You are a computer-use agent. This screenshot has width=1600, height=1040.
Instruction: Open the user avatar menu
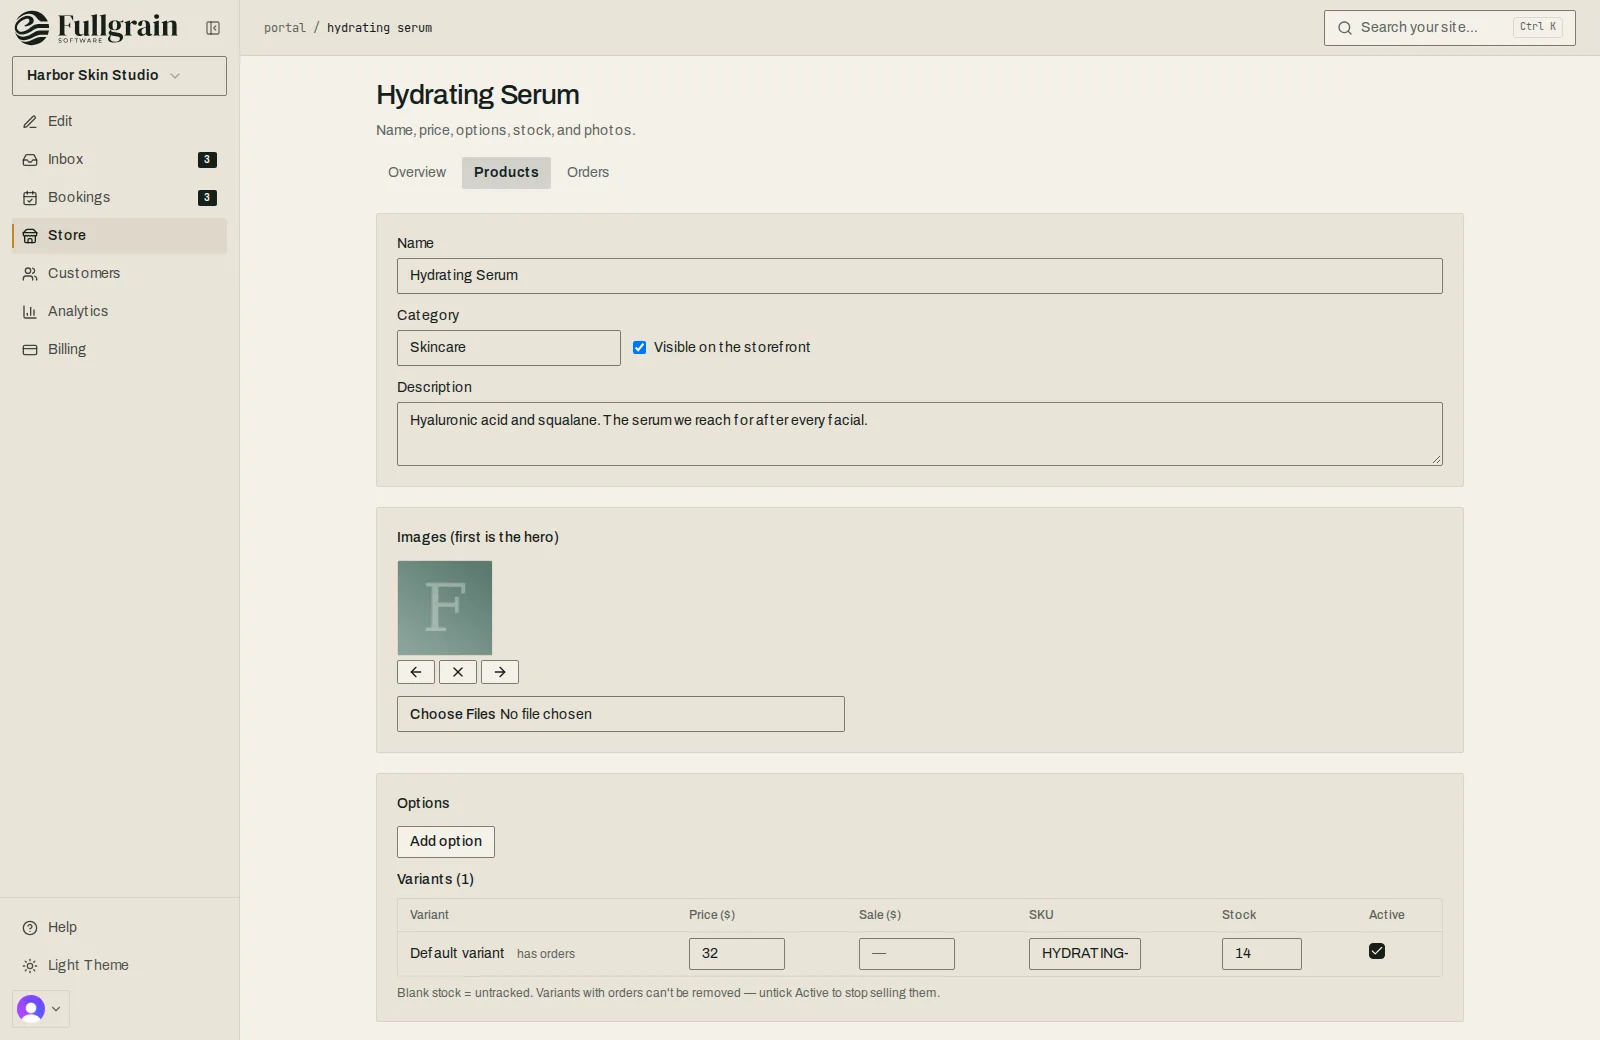point(41,1009)
